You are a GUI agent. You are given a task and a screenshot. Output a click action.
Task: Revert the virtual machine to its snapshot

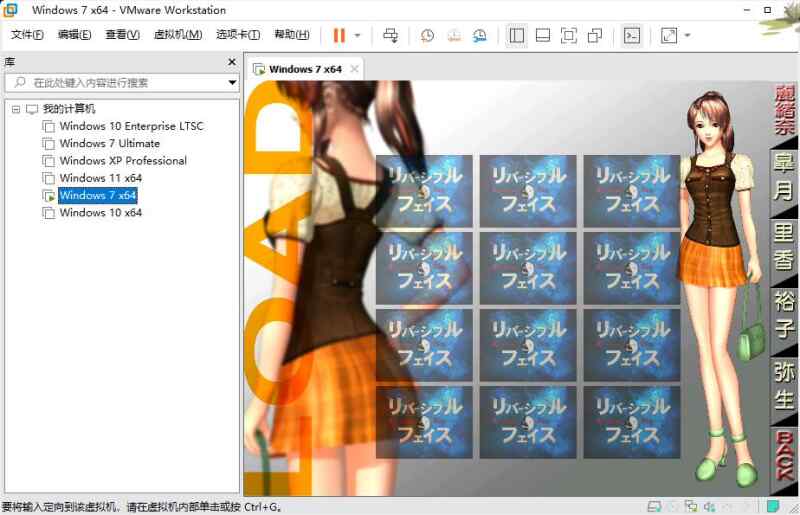pyautogui.click(x=454, y=35)
